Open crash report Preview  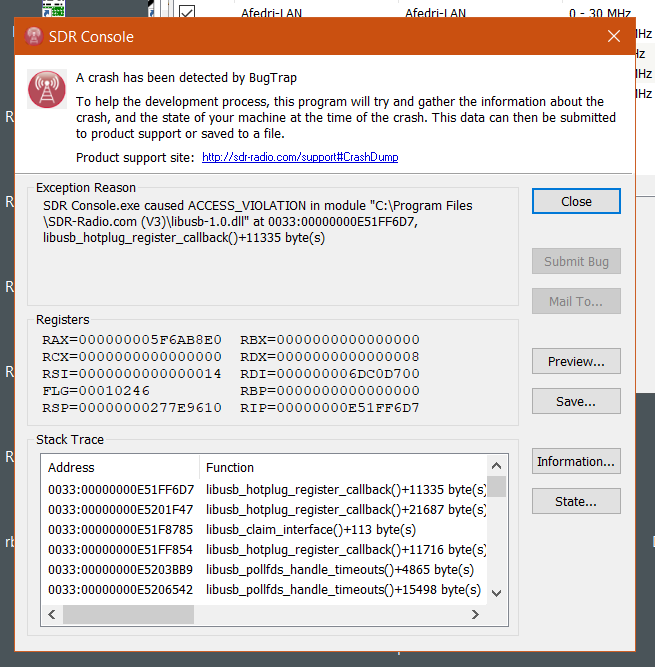click(x=576, y=361)
